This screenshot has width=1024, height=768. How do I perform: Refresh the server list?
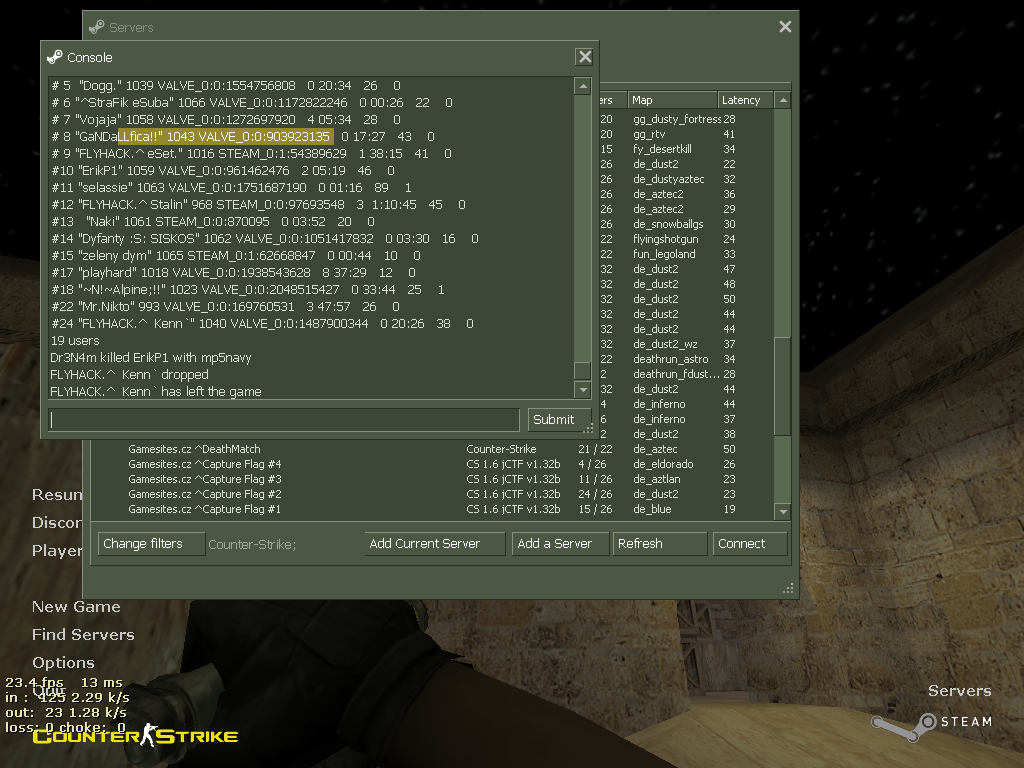659,544
